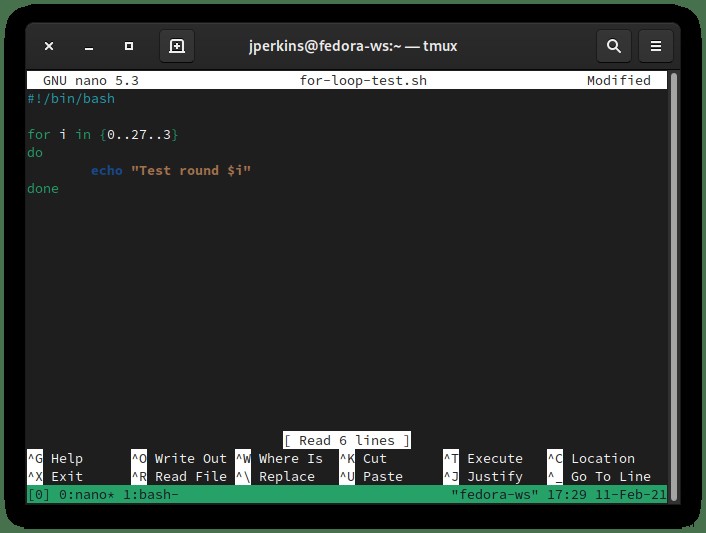This screenshot has height=533, width=706.
Task: Select tmux window 0:nano in status bar
Action: click(x=86, y=495)
